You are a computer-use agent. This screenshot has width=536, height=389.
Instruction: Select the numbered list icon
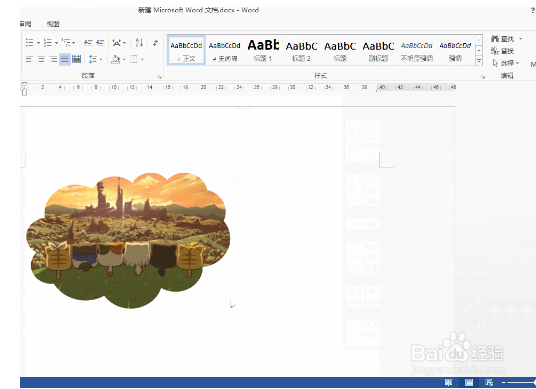coord(48,43)
